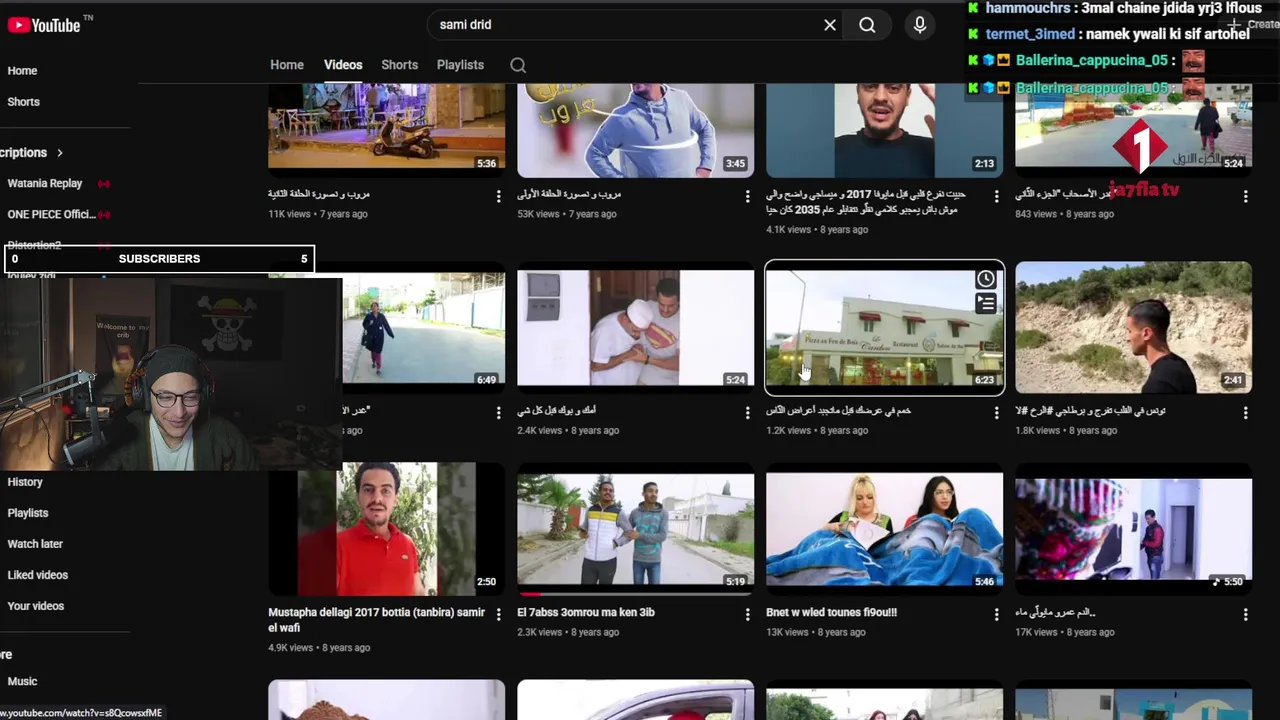Add 6:23 video to queue

point(986,303)
